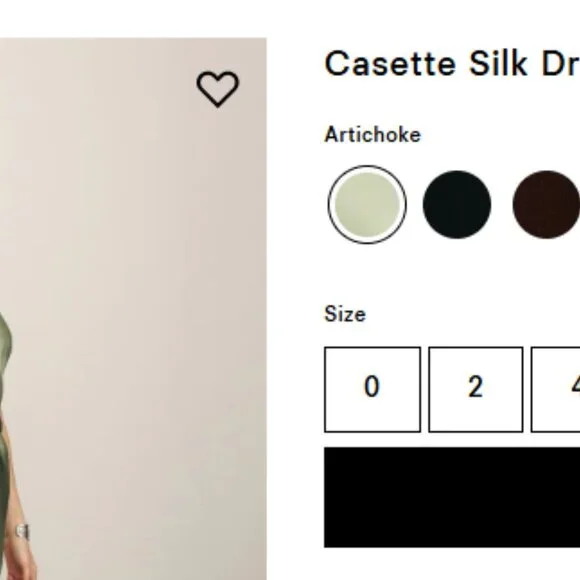Tap the numeral inside the size 2 box
Image resolution: width=580 pixels, height=580 pixels.
click(476, 387)
